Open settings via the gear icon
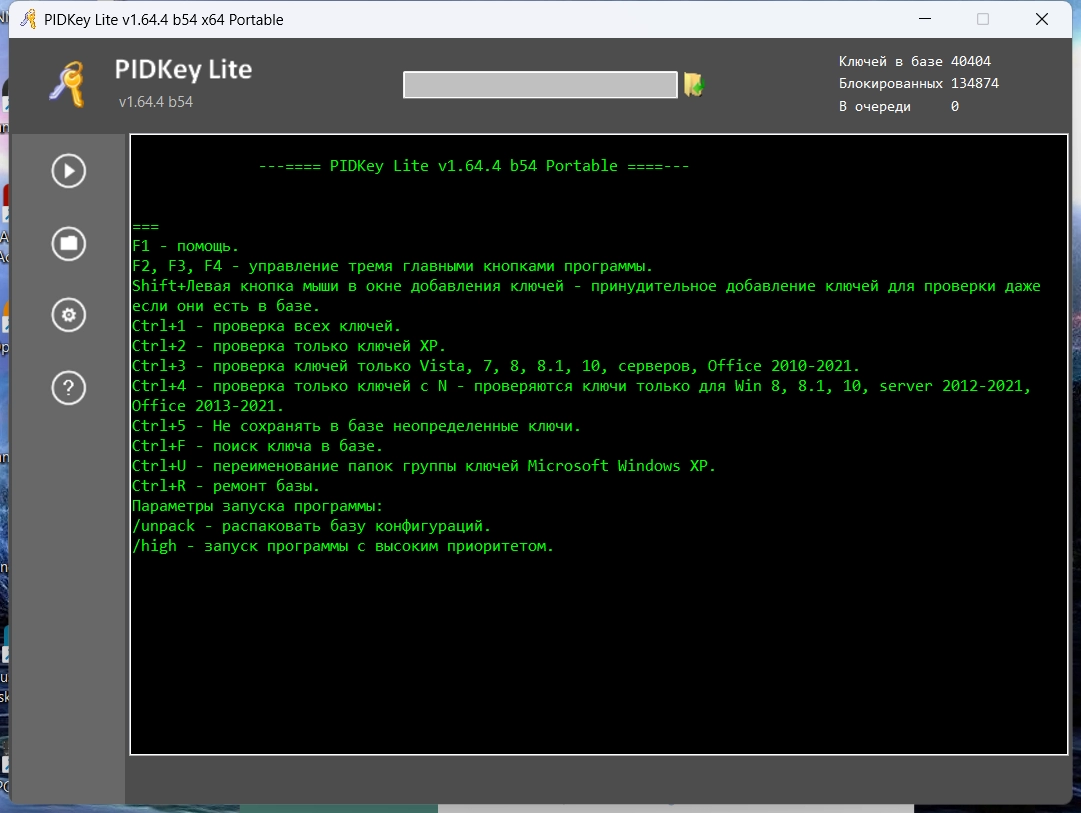Screen dimensions: 1081x813 [68, 315]
